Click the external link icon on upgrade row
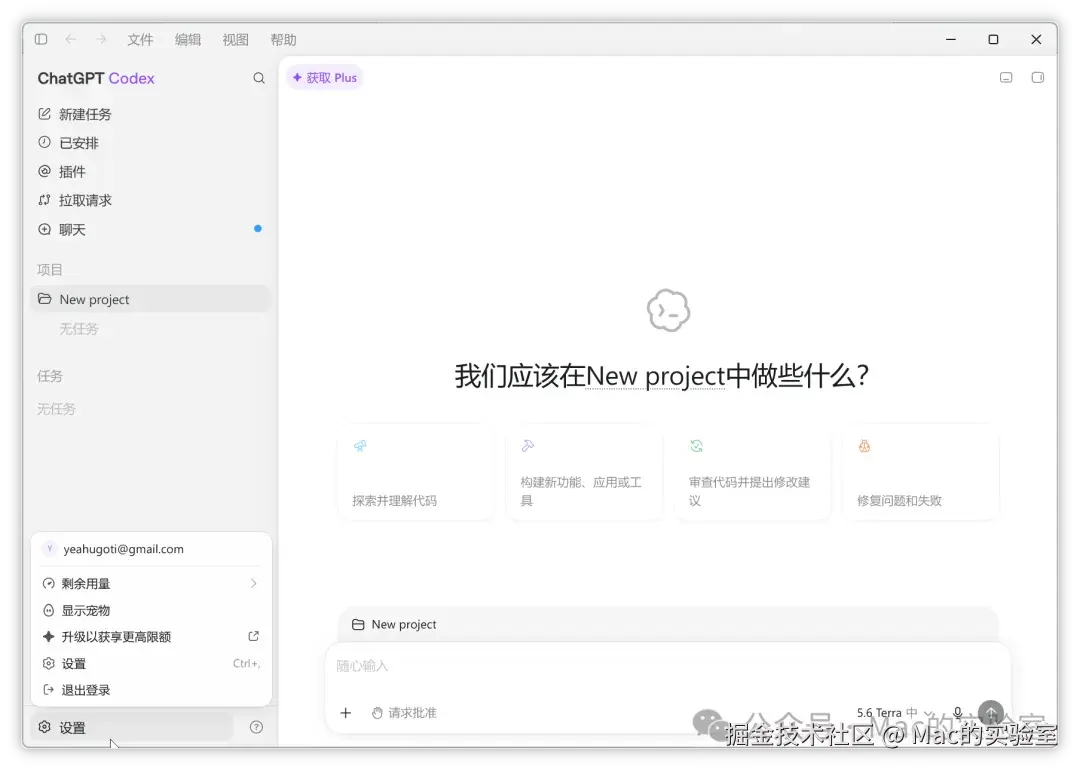Screen dimensions: 1080x770 tap(253, 636)
